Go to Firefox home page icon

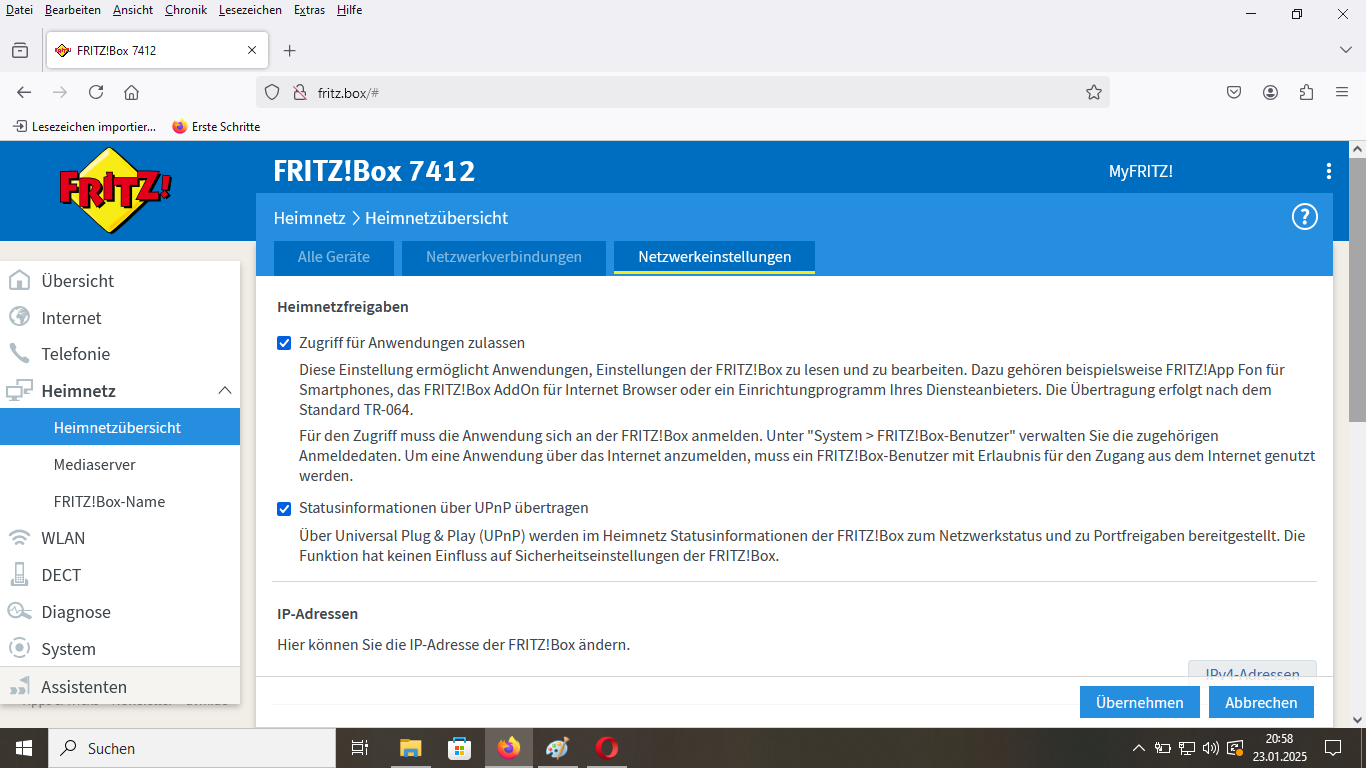coord(131,92)
